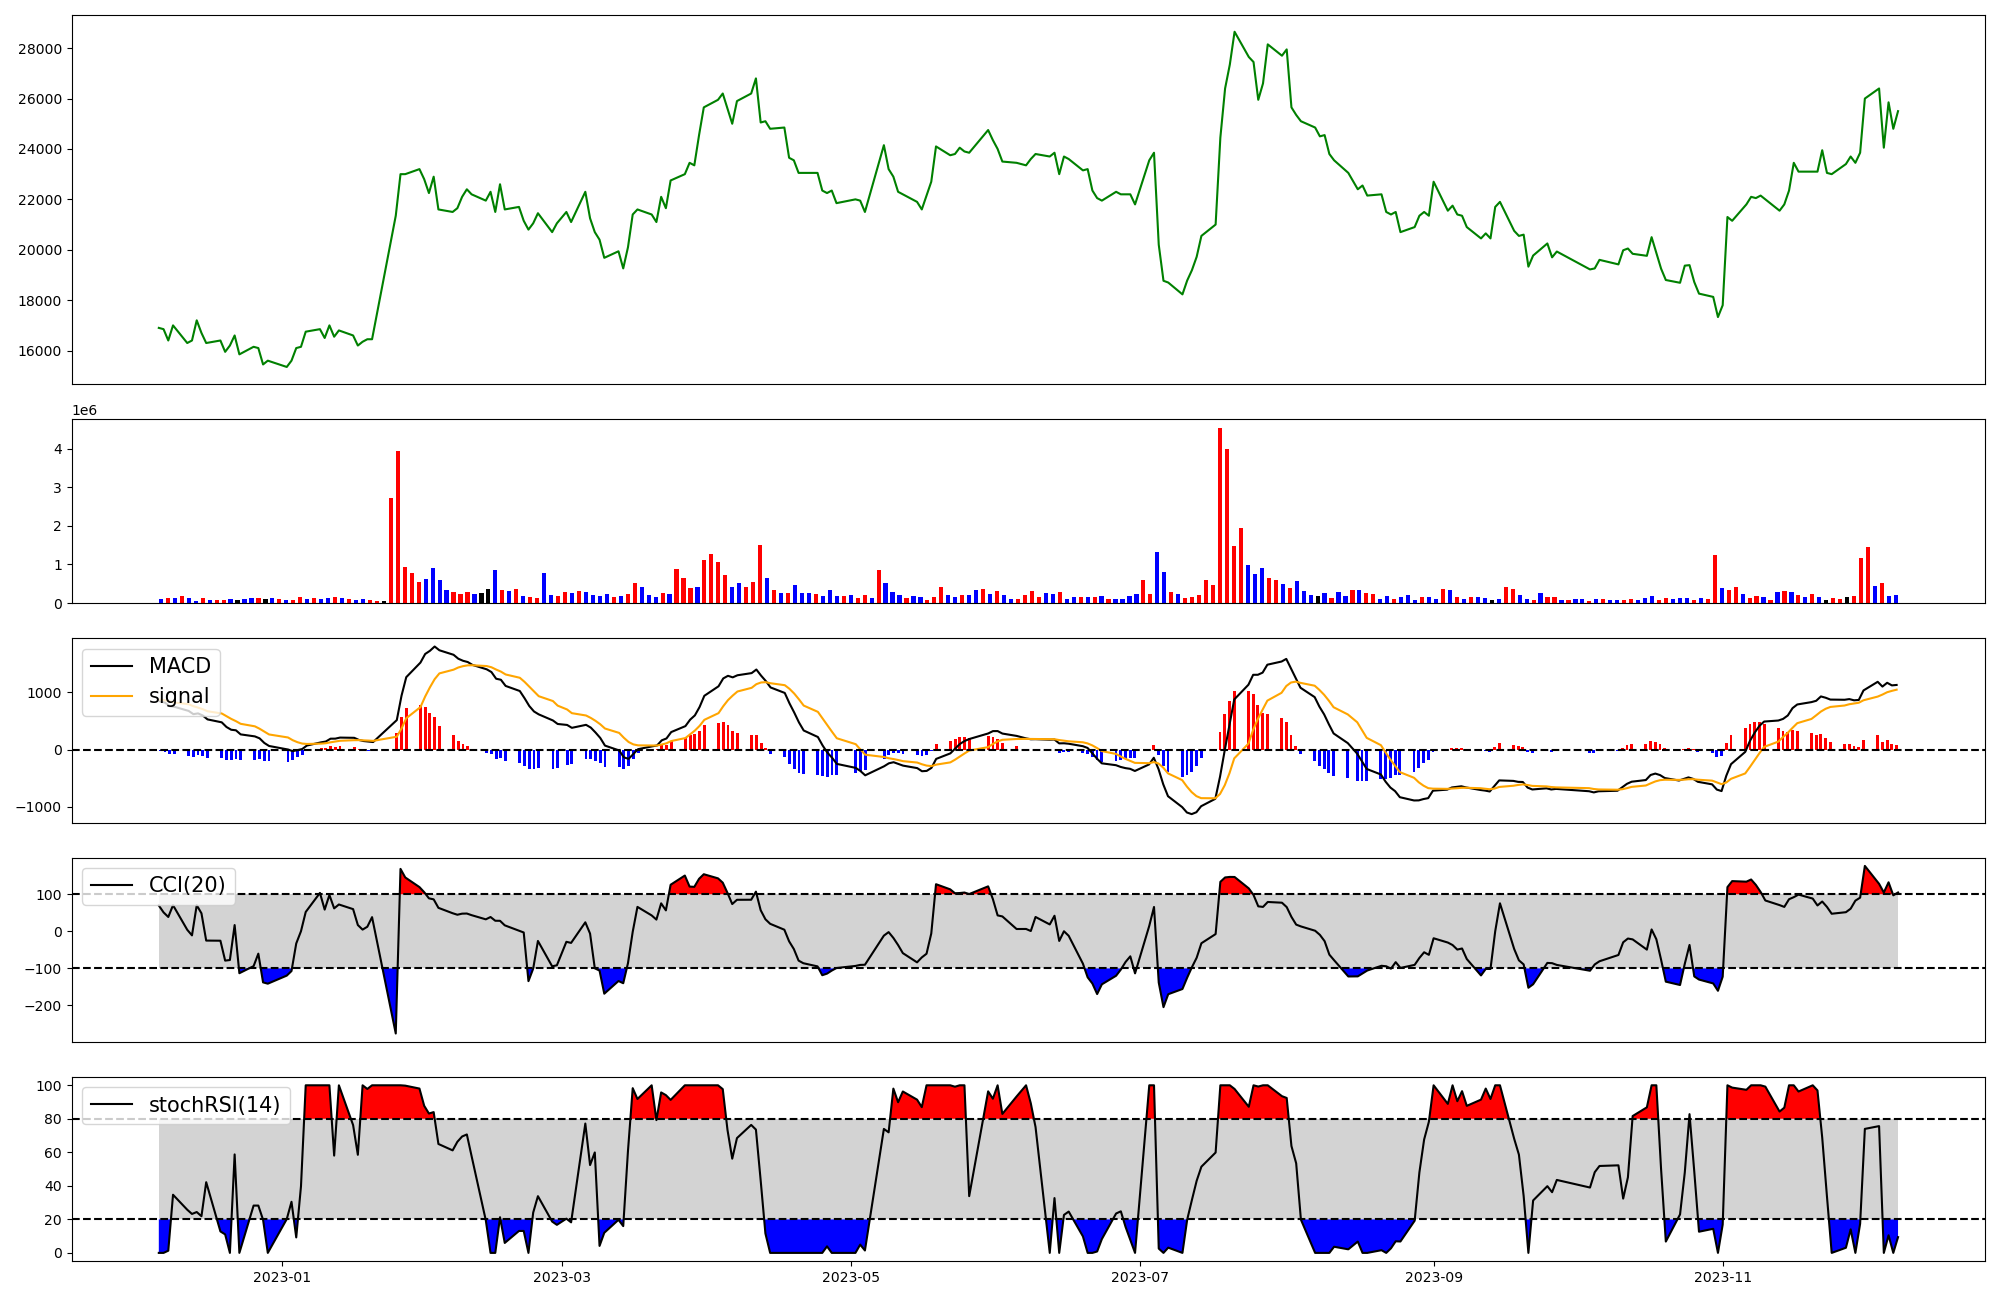
Task: Click the 1e6 volume scale label
Action: point(84,410)
